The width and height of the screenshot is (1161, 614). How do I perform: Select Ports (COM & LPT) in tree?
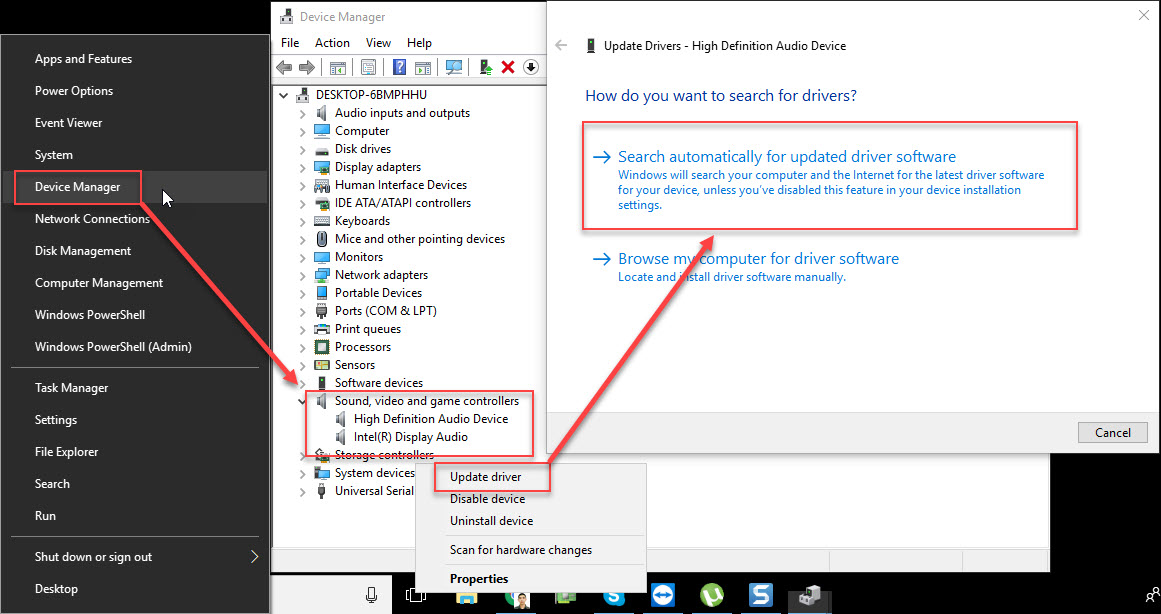[x=386, y=311]
